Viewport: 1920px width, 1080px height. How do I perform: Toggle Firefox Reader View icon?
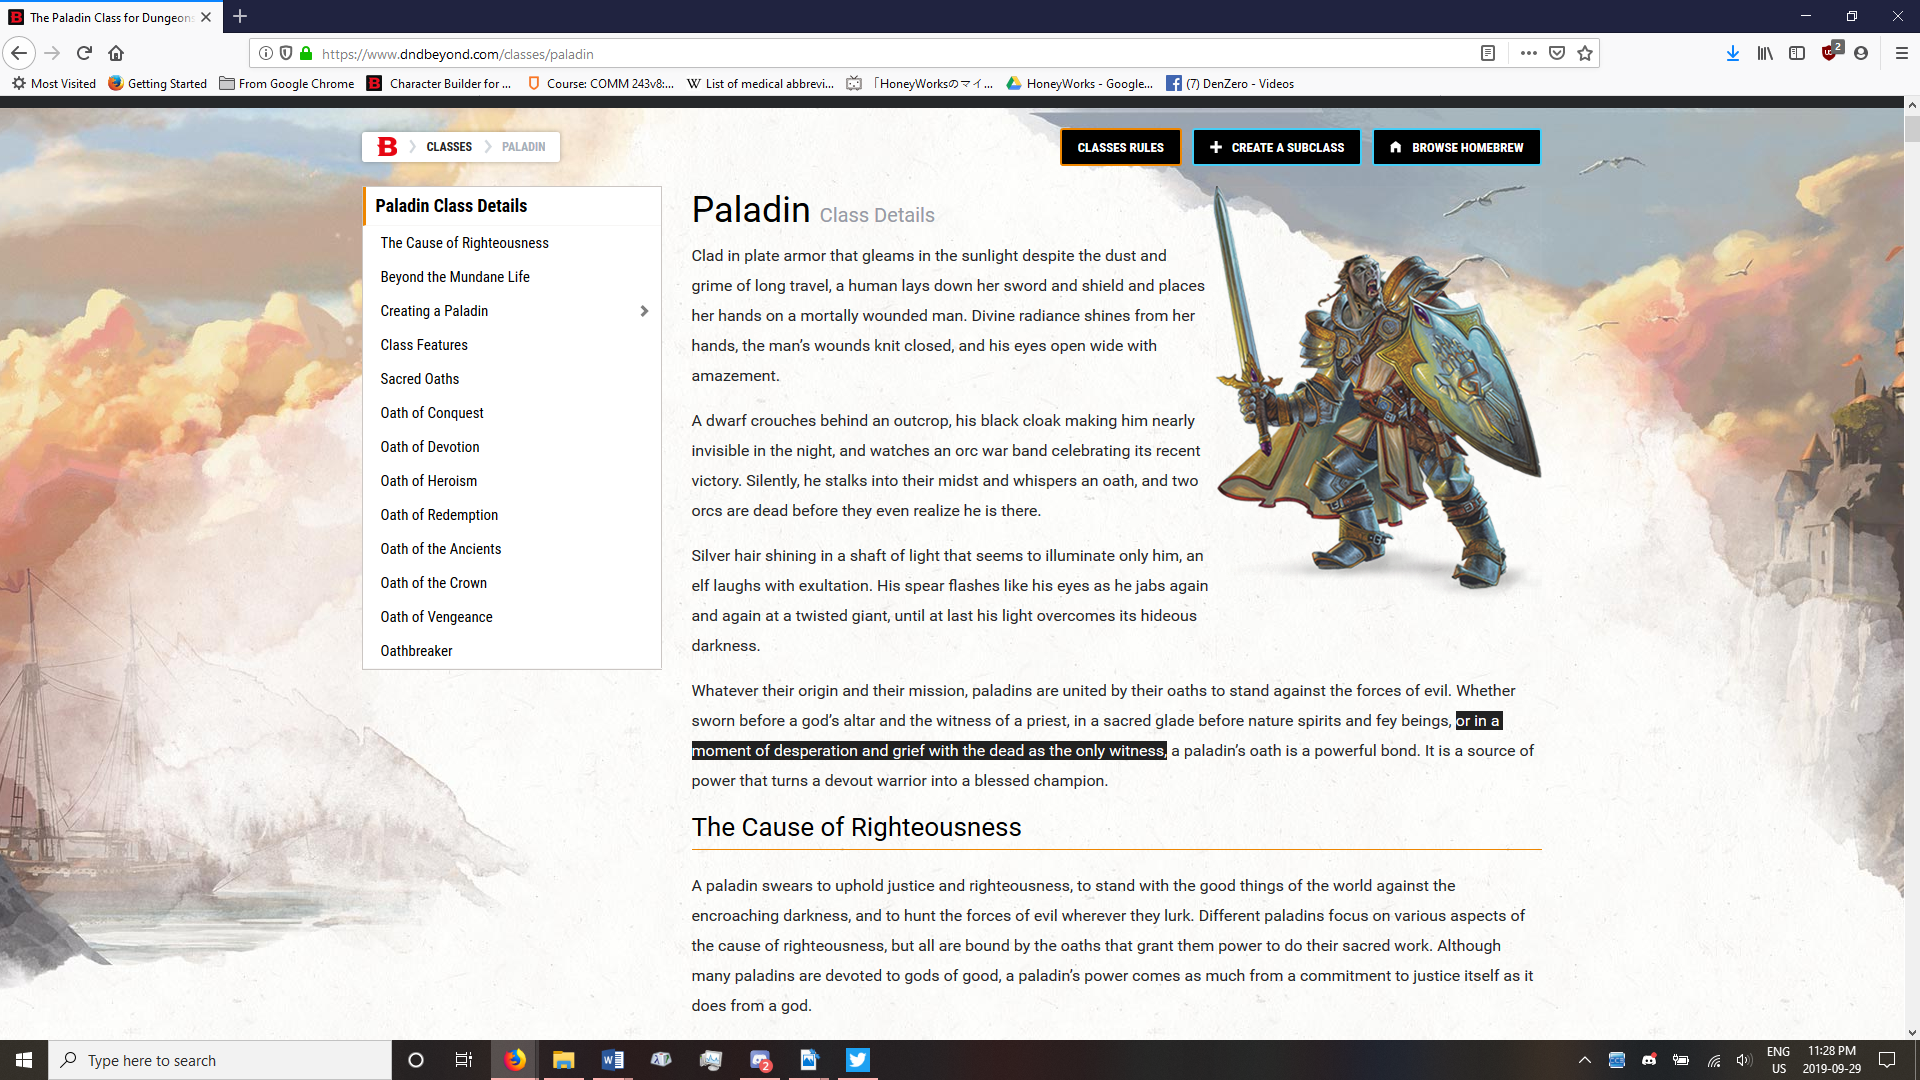(1488, 53)
